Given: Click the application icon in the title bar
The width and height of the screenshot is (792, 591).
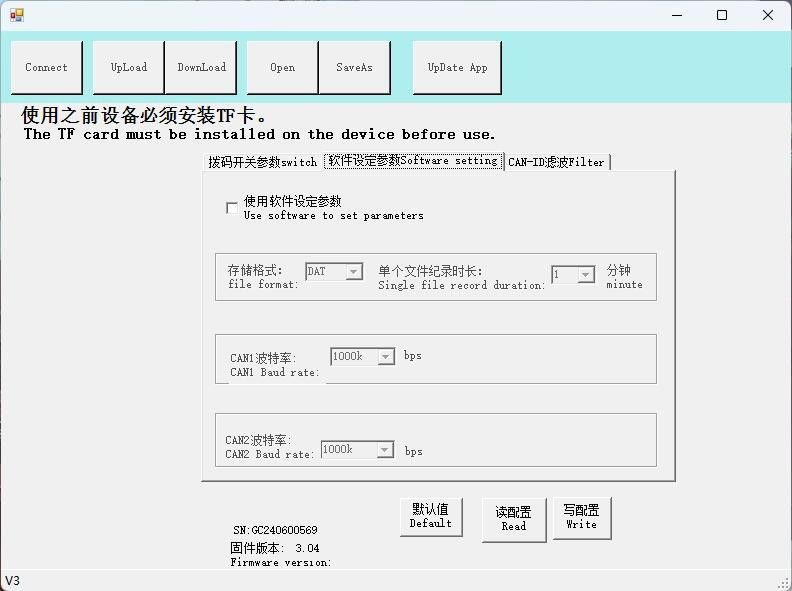Looking at the screenshot, I should (17, 15).
